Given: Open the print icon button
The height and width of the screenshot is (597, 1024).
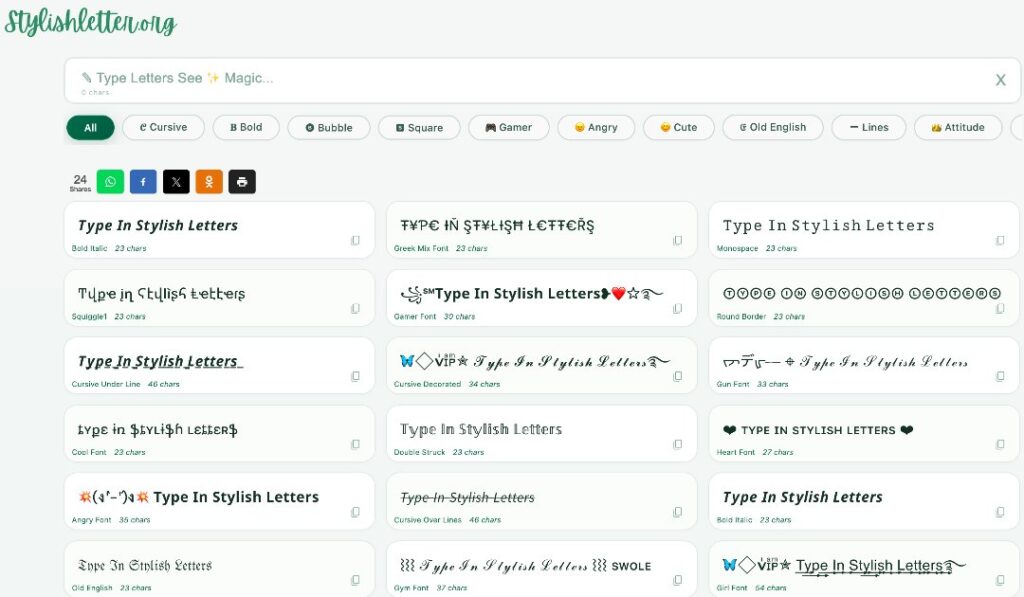Looking at the screenshot, I should [242, 182].
